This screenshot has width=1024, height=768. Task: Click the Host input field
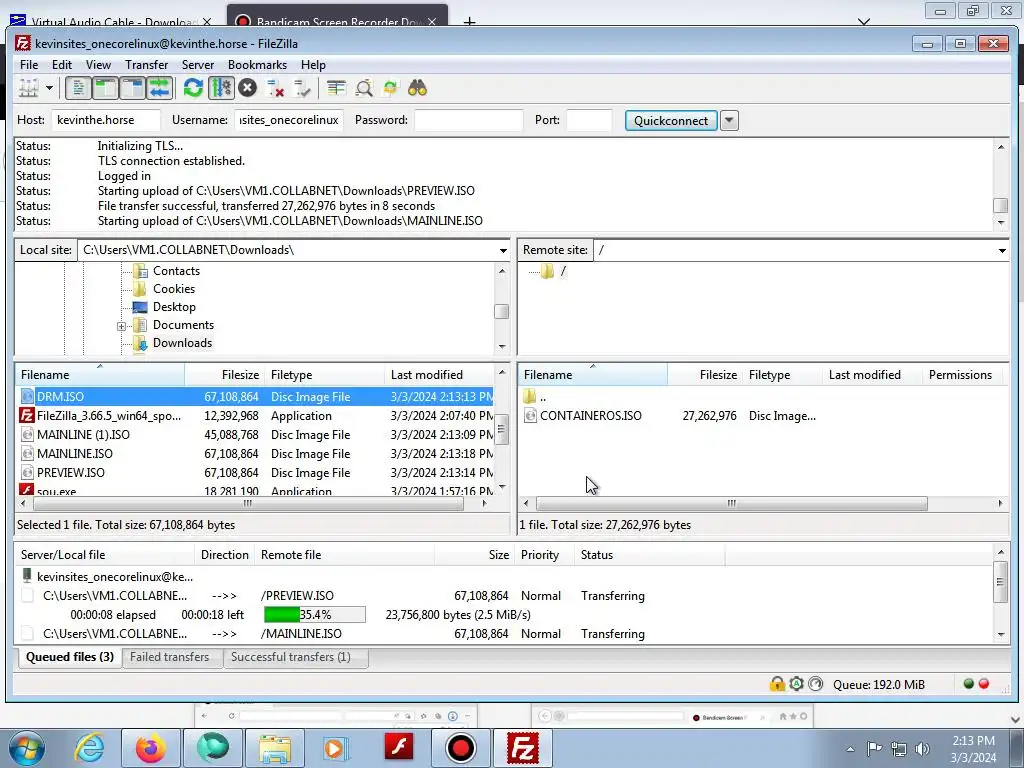pos(106,120)
